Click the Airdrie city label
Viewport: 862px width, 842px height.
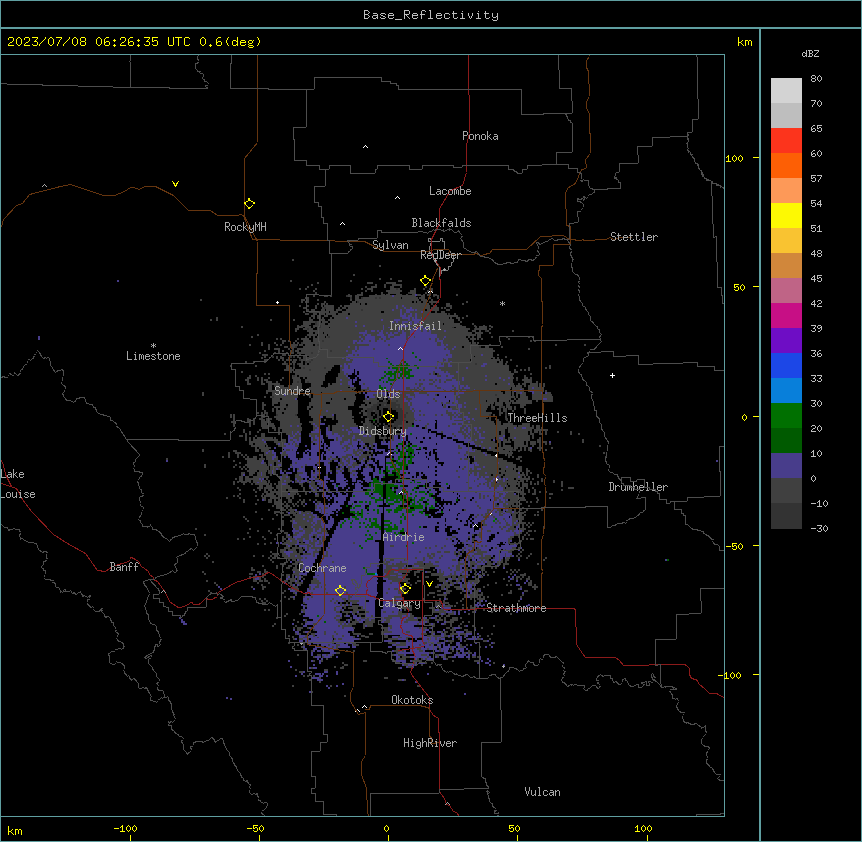click(x=404, y=537)
